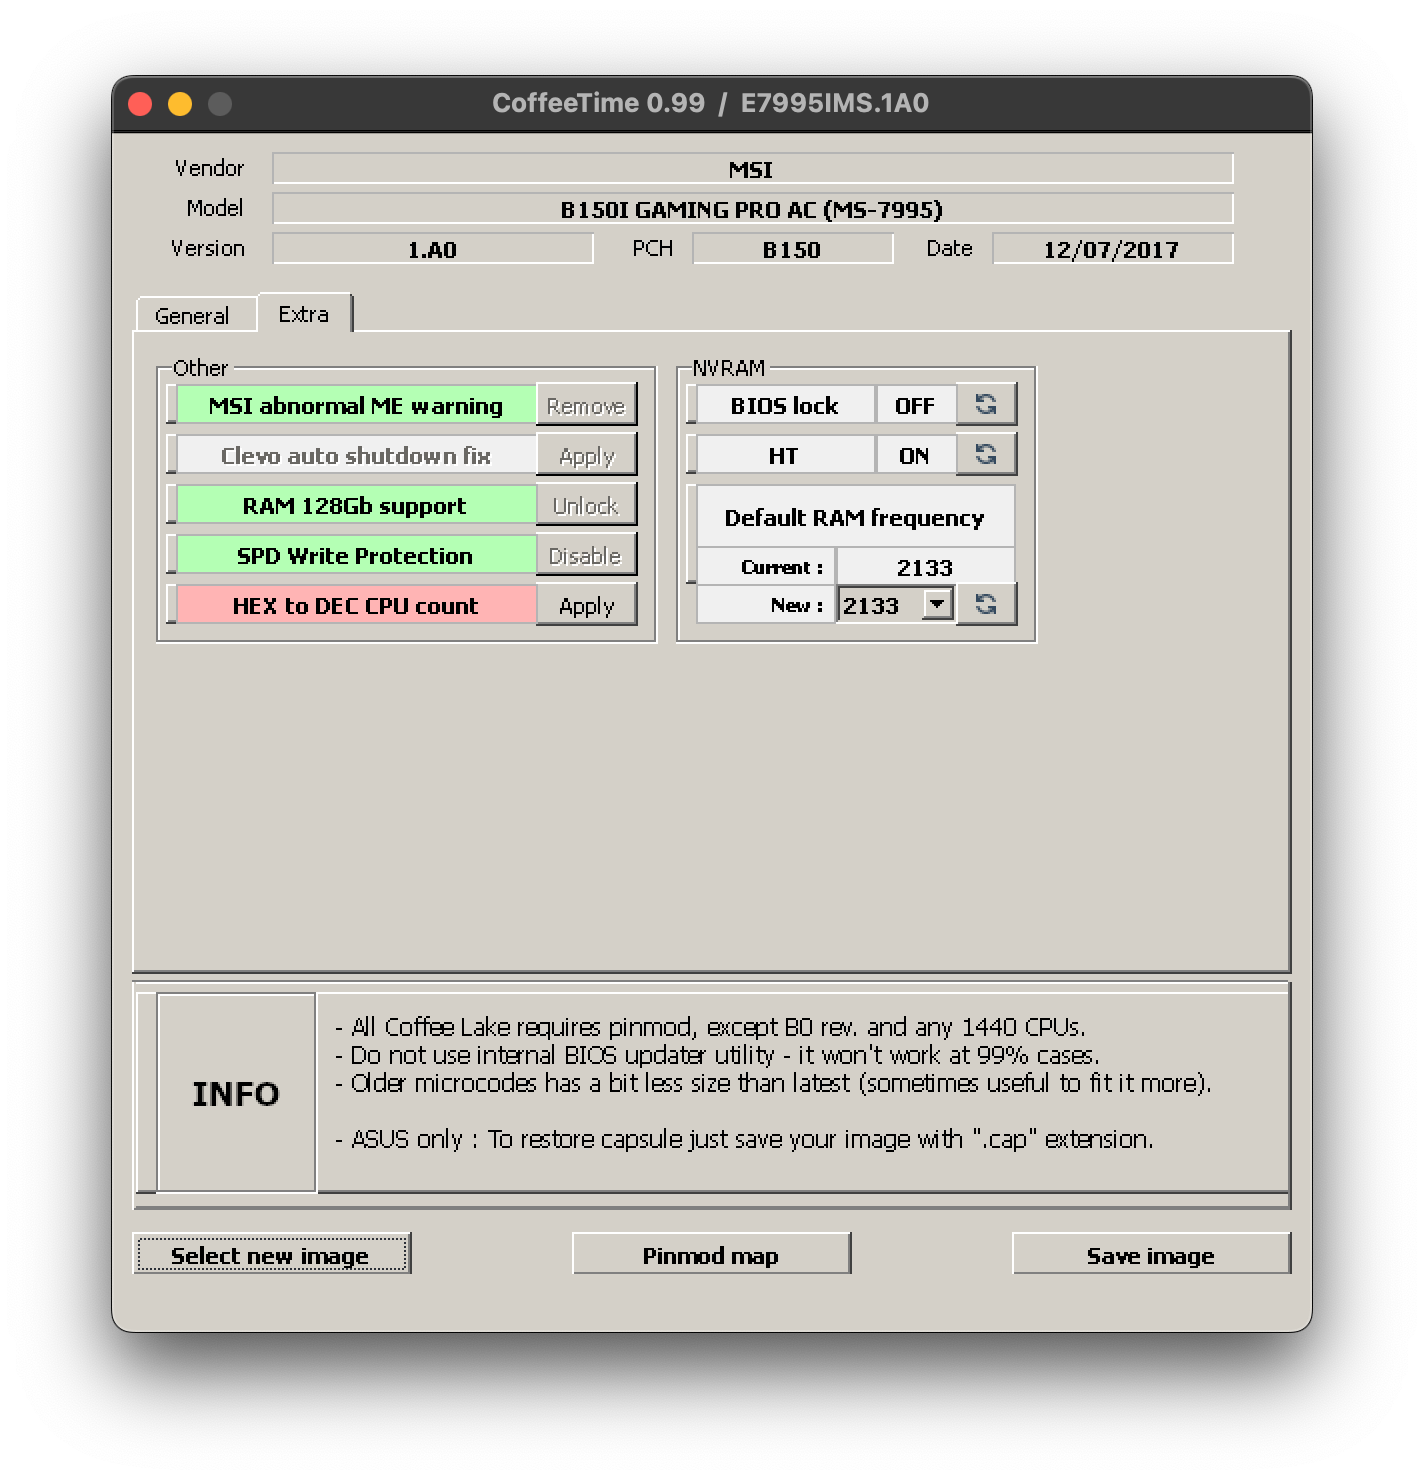Click the refresh icon beside HT
1424x1480 pixels.
[x=986, y=454]
